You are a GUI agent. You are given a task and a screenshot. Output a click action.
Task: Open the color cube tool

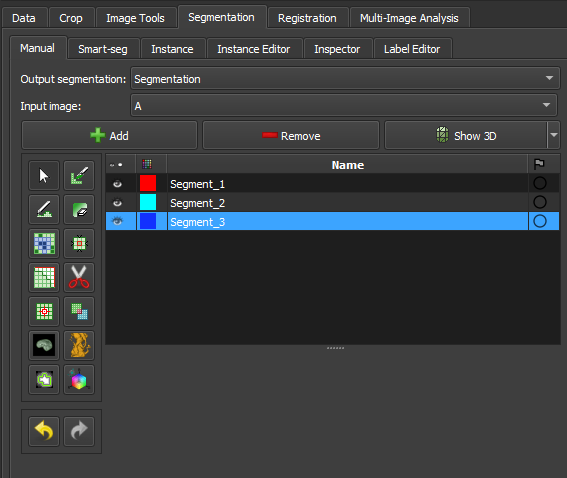79,379
